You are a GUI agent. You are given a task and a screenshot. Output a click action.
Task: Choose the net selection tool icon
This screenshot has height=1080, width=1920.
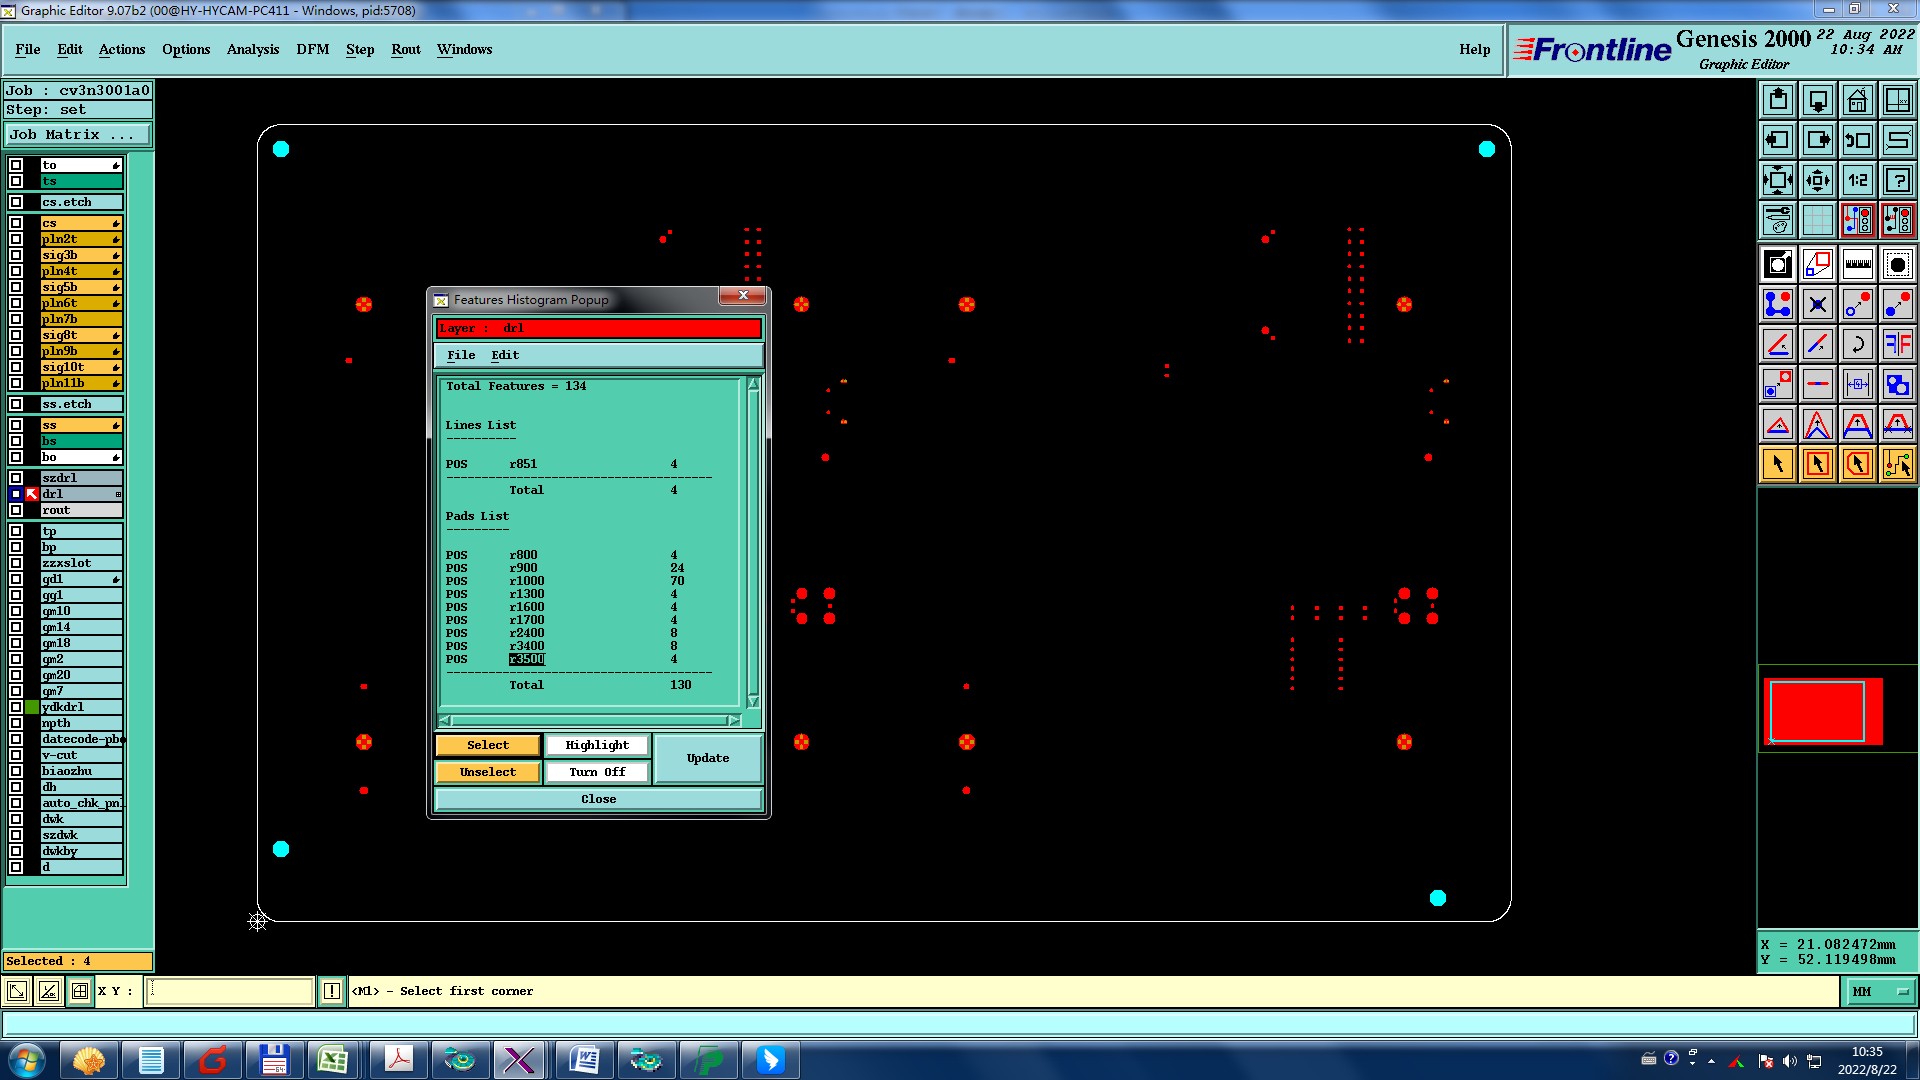(1897, 464)
